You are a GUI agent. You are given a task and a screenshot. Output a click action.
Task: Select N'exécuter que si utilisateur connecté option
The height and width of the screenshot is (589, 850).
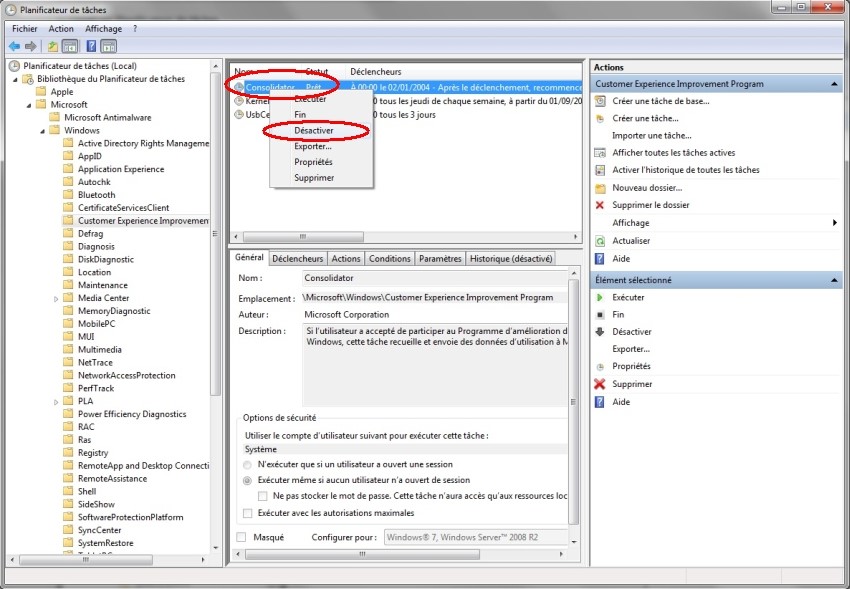(248, 465)
